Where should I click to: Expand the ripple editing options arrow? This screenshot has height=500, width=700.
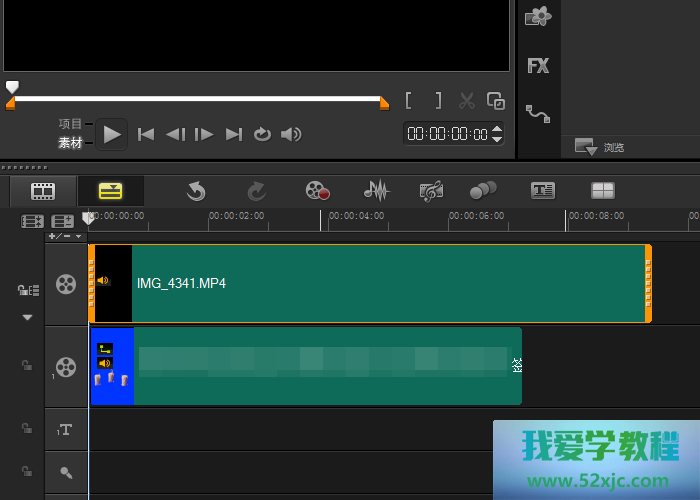[x=27, y=317]
